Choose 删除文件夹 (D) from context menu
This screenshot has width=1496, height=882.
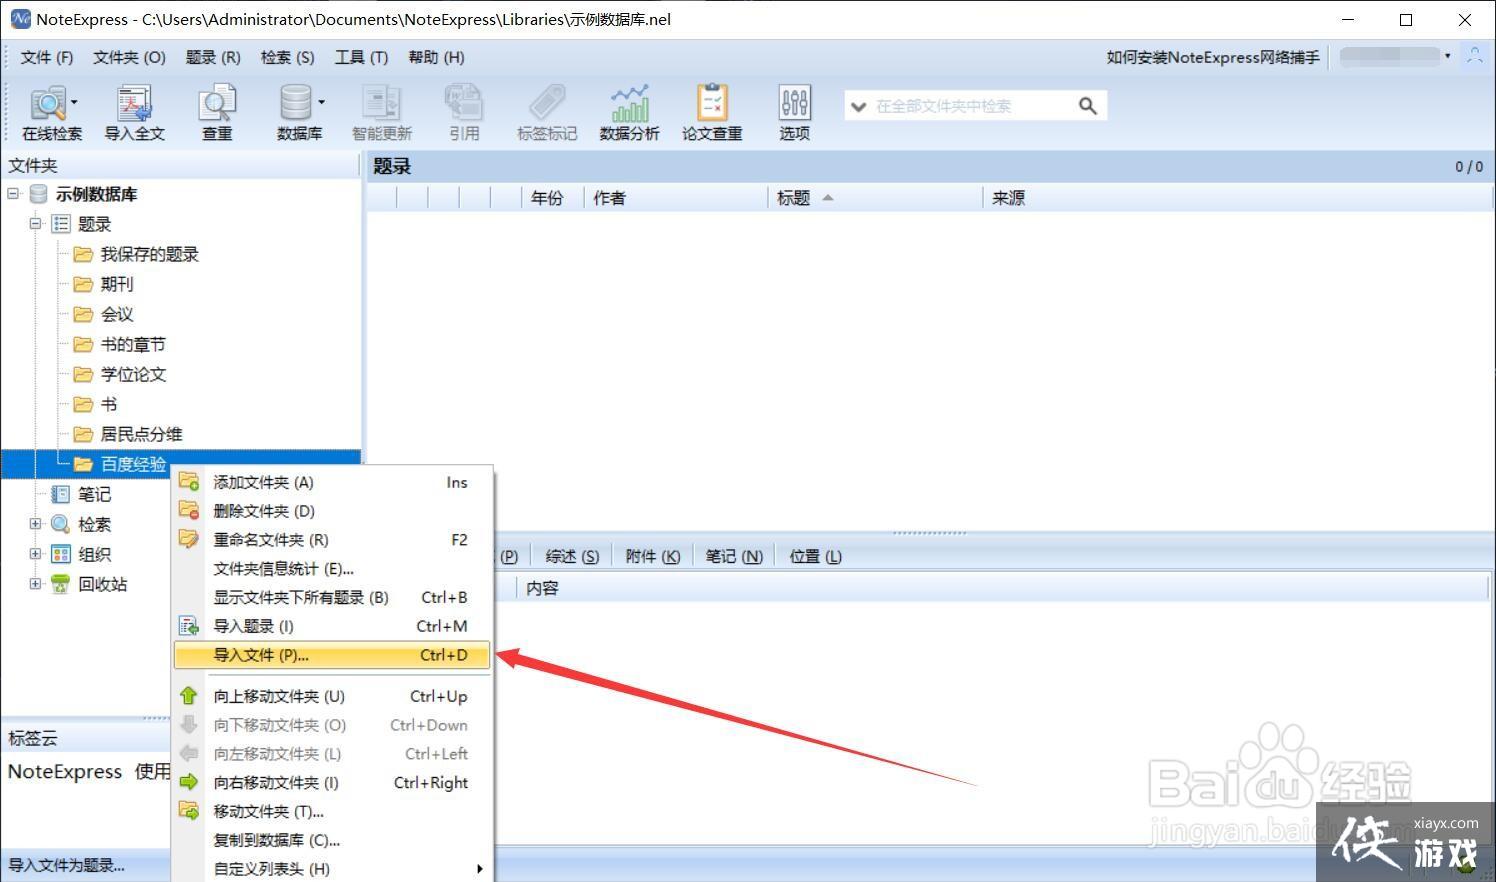tap(332, 511)
